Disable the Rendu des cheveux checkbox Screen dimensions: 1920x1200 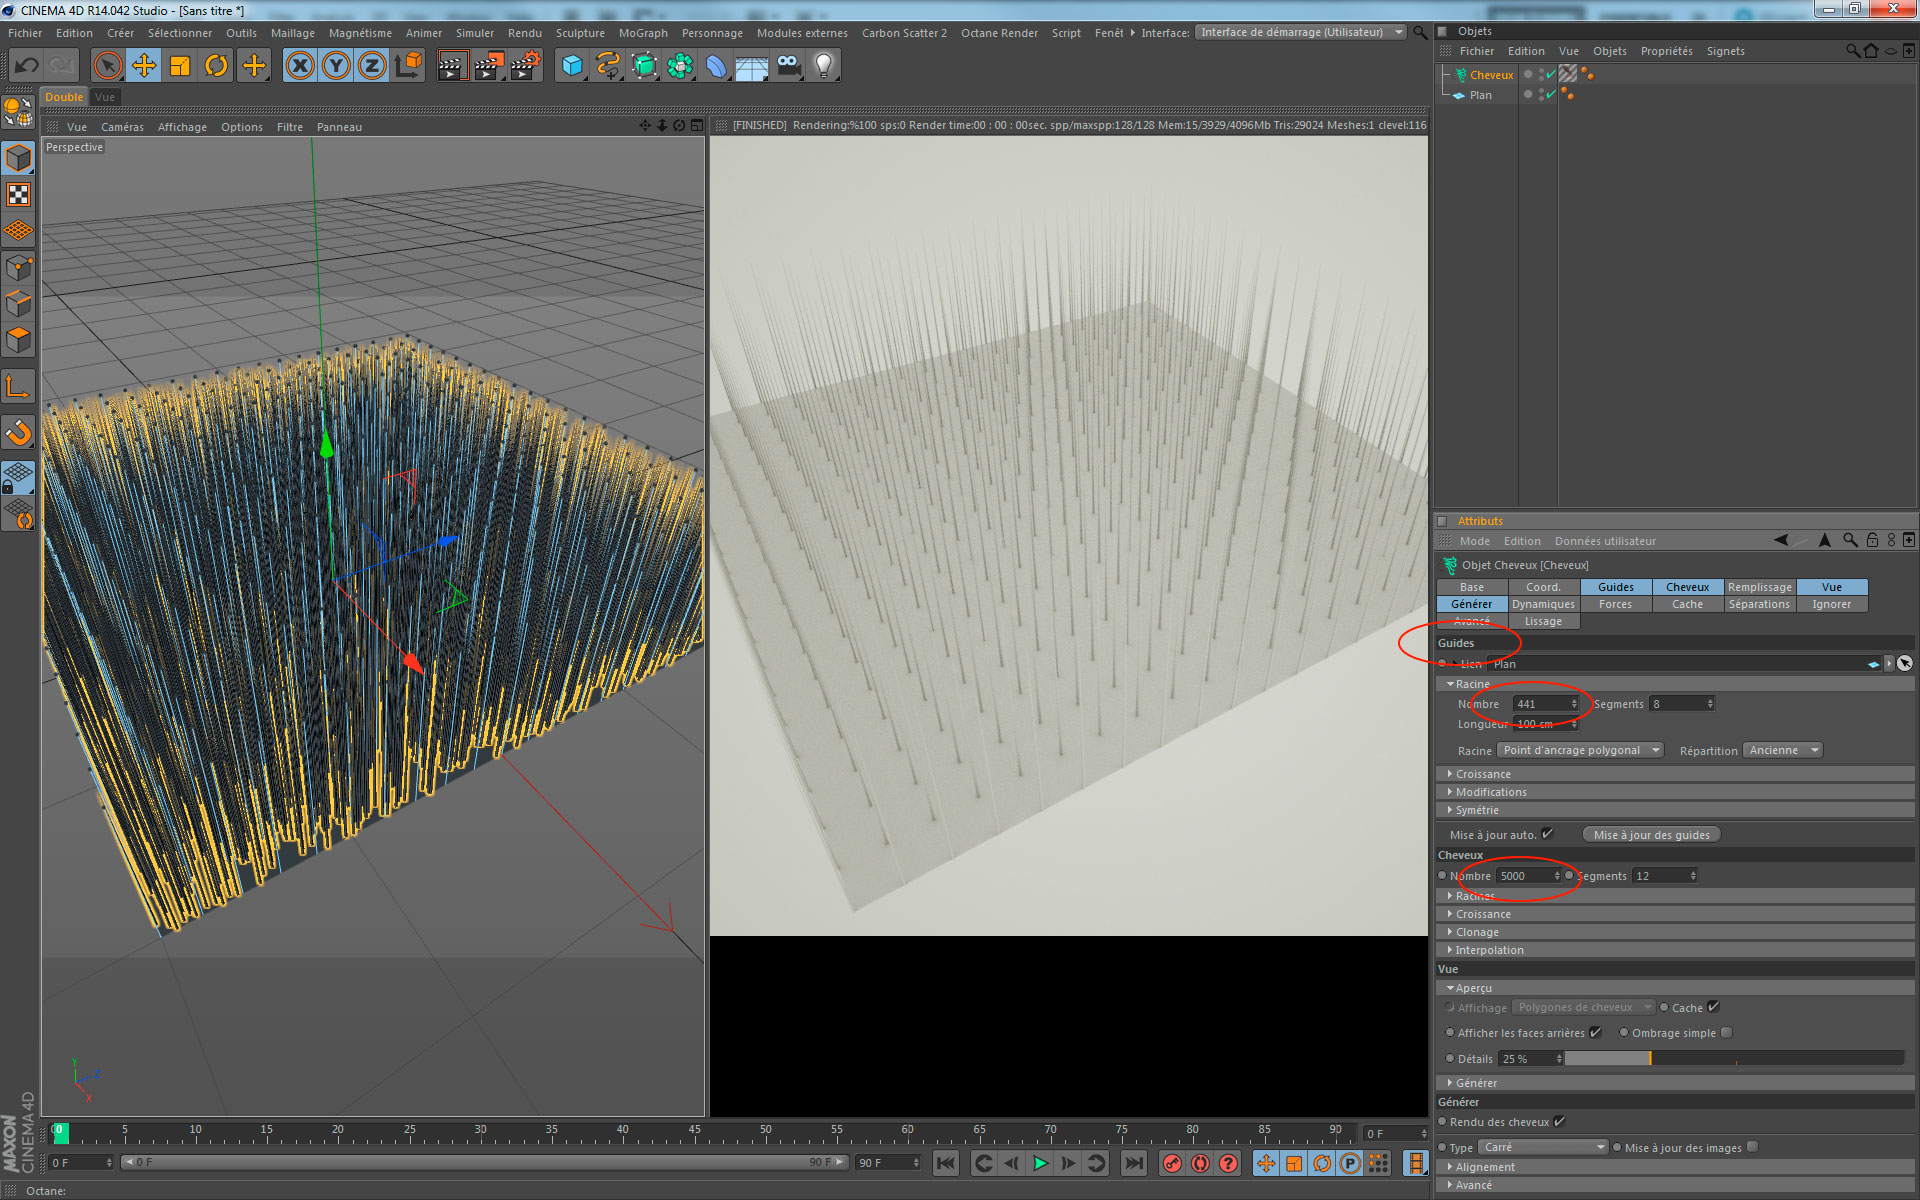[1560, 1122]
